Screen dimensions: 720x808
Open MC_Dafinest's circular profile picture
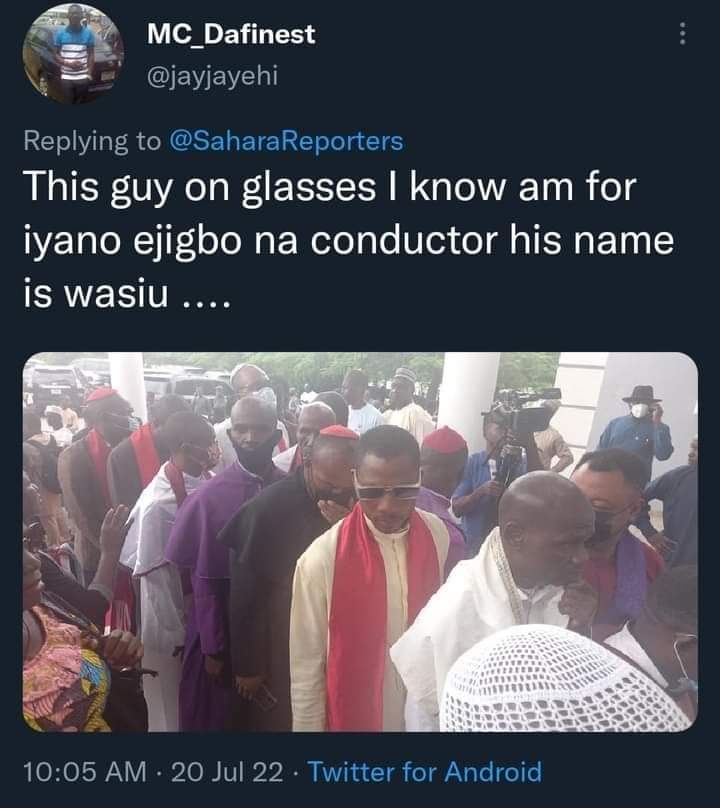pos(73,53)
